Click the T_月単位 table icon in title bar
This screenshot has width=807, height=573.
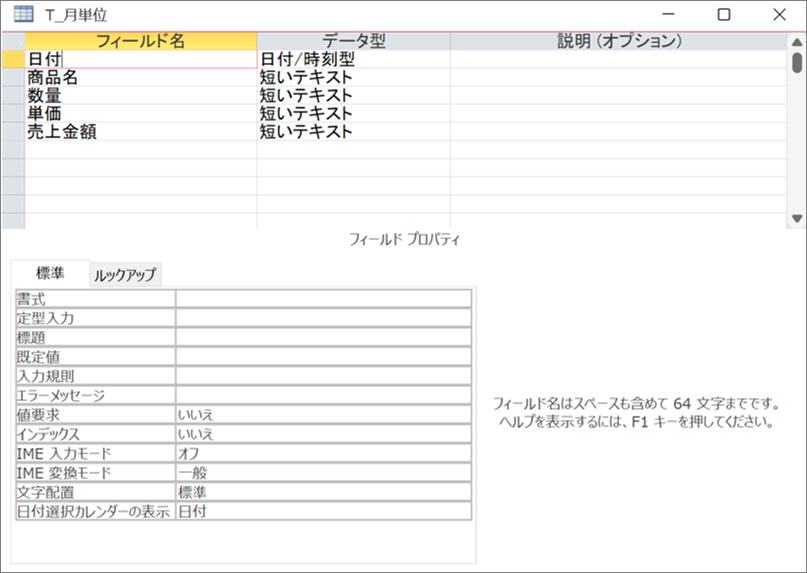[23, 15]
